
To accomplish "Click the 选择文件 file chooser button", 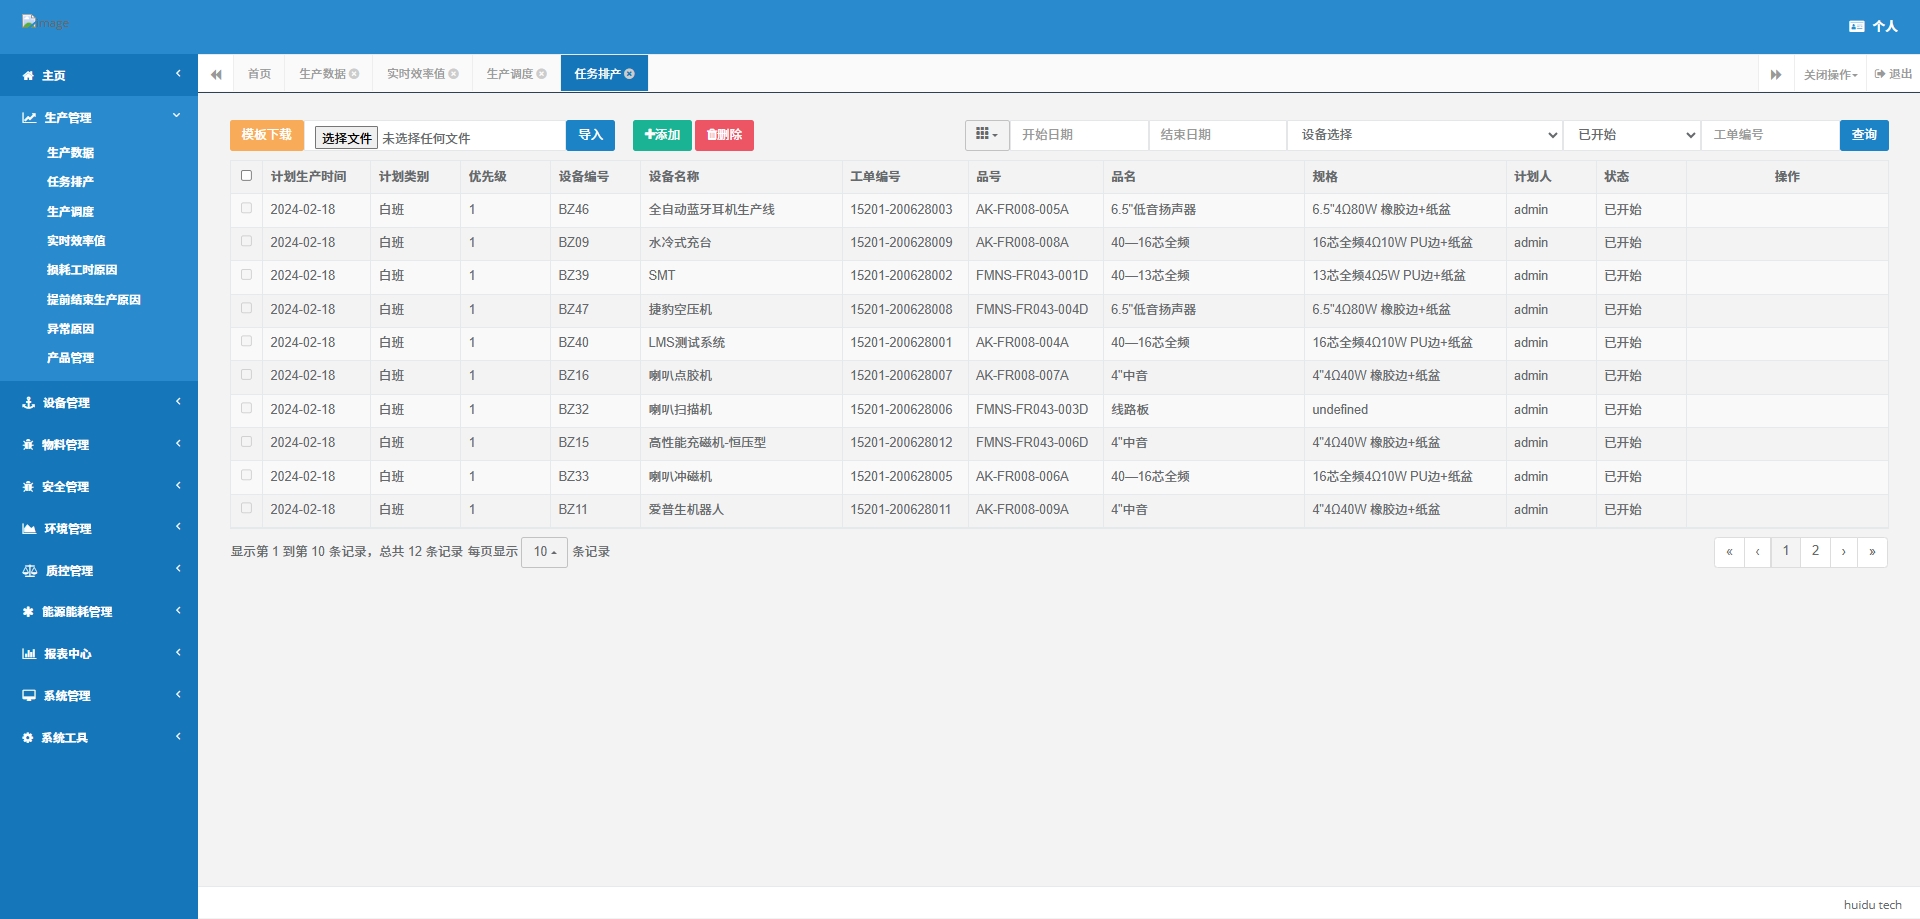I will pyautogui.click(x=346, y=138).
